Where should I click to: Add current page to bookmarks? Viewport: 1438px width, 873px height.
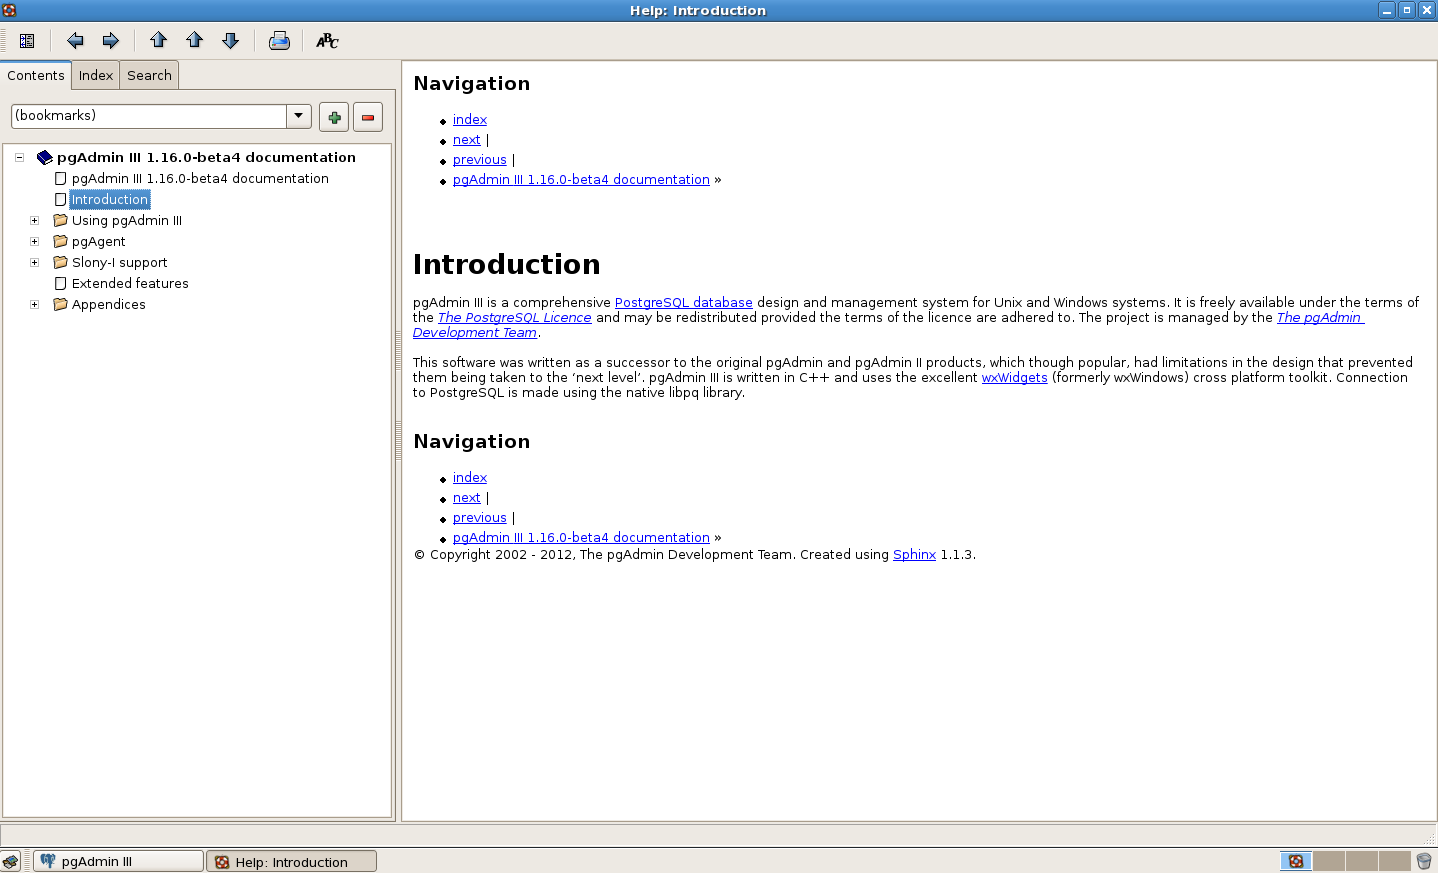pyautogui.click(x=334, y=117)
